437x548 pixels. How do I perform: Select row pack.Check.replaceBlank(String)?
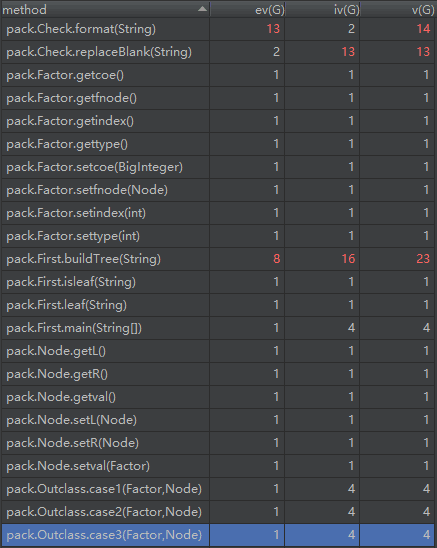point(218,52)
